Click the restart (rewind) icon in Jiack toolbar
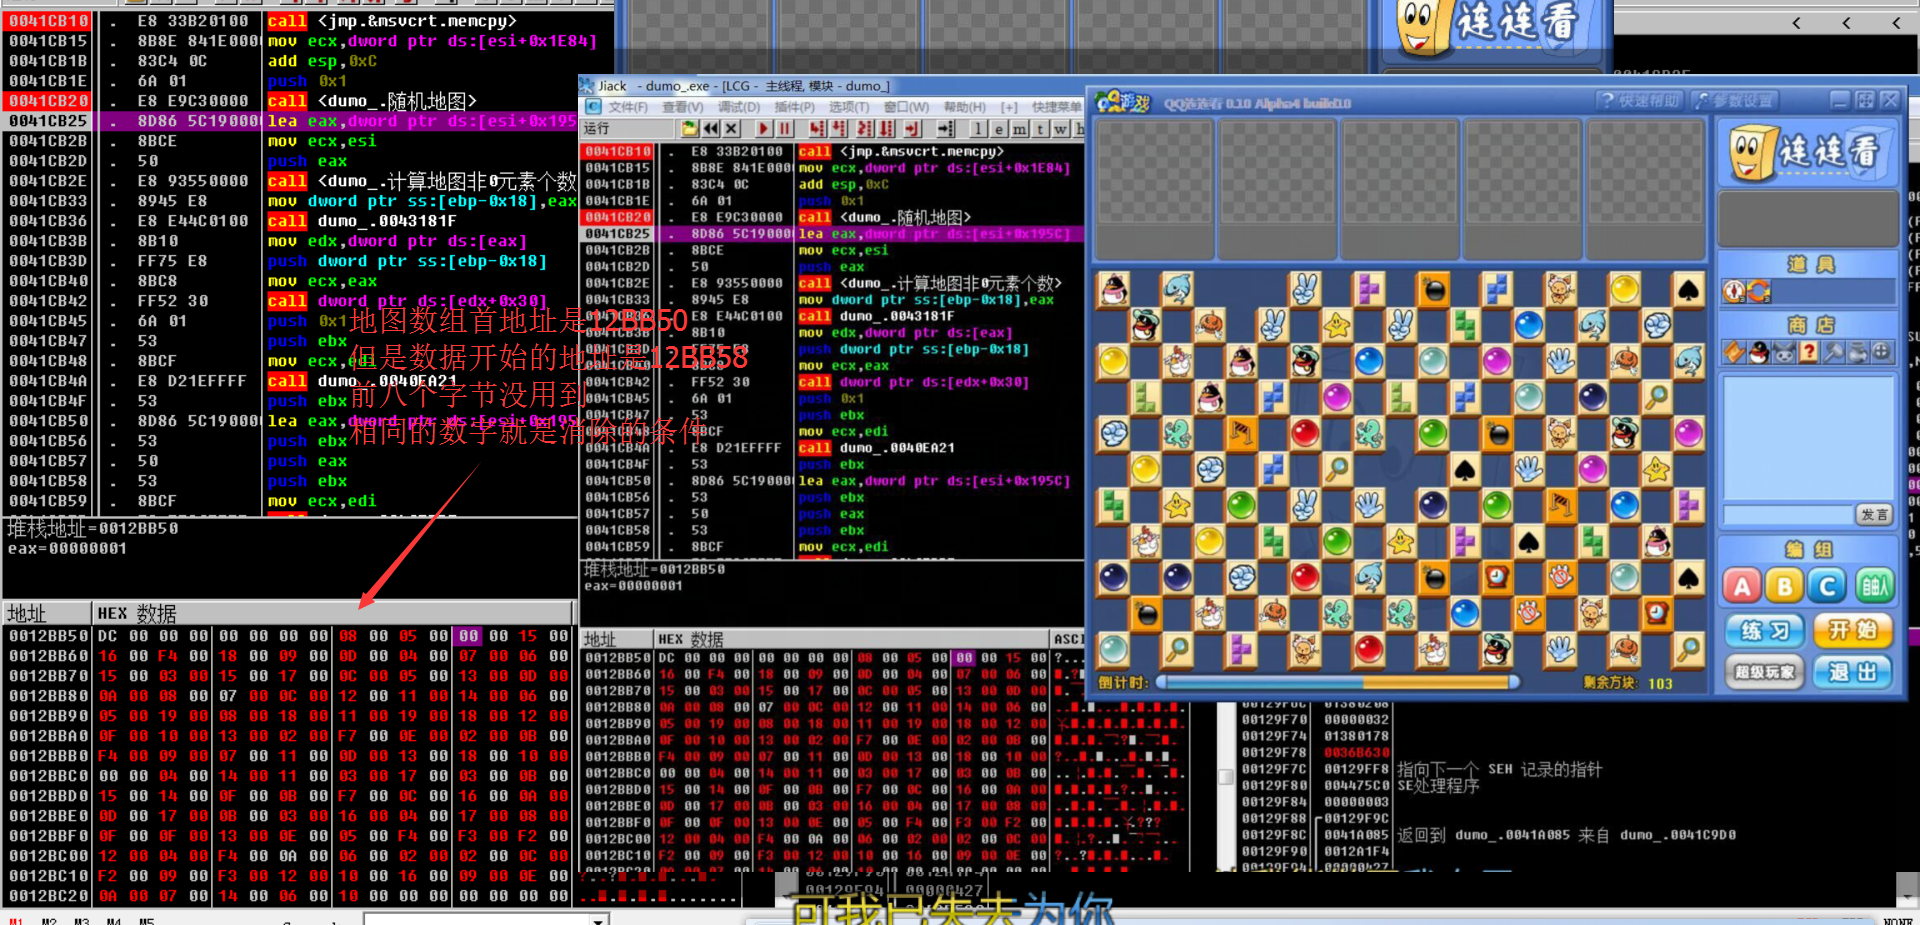Viewport: 1920px width, 925px height. pos(711,129)
